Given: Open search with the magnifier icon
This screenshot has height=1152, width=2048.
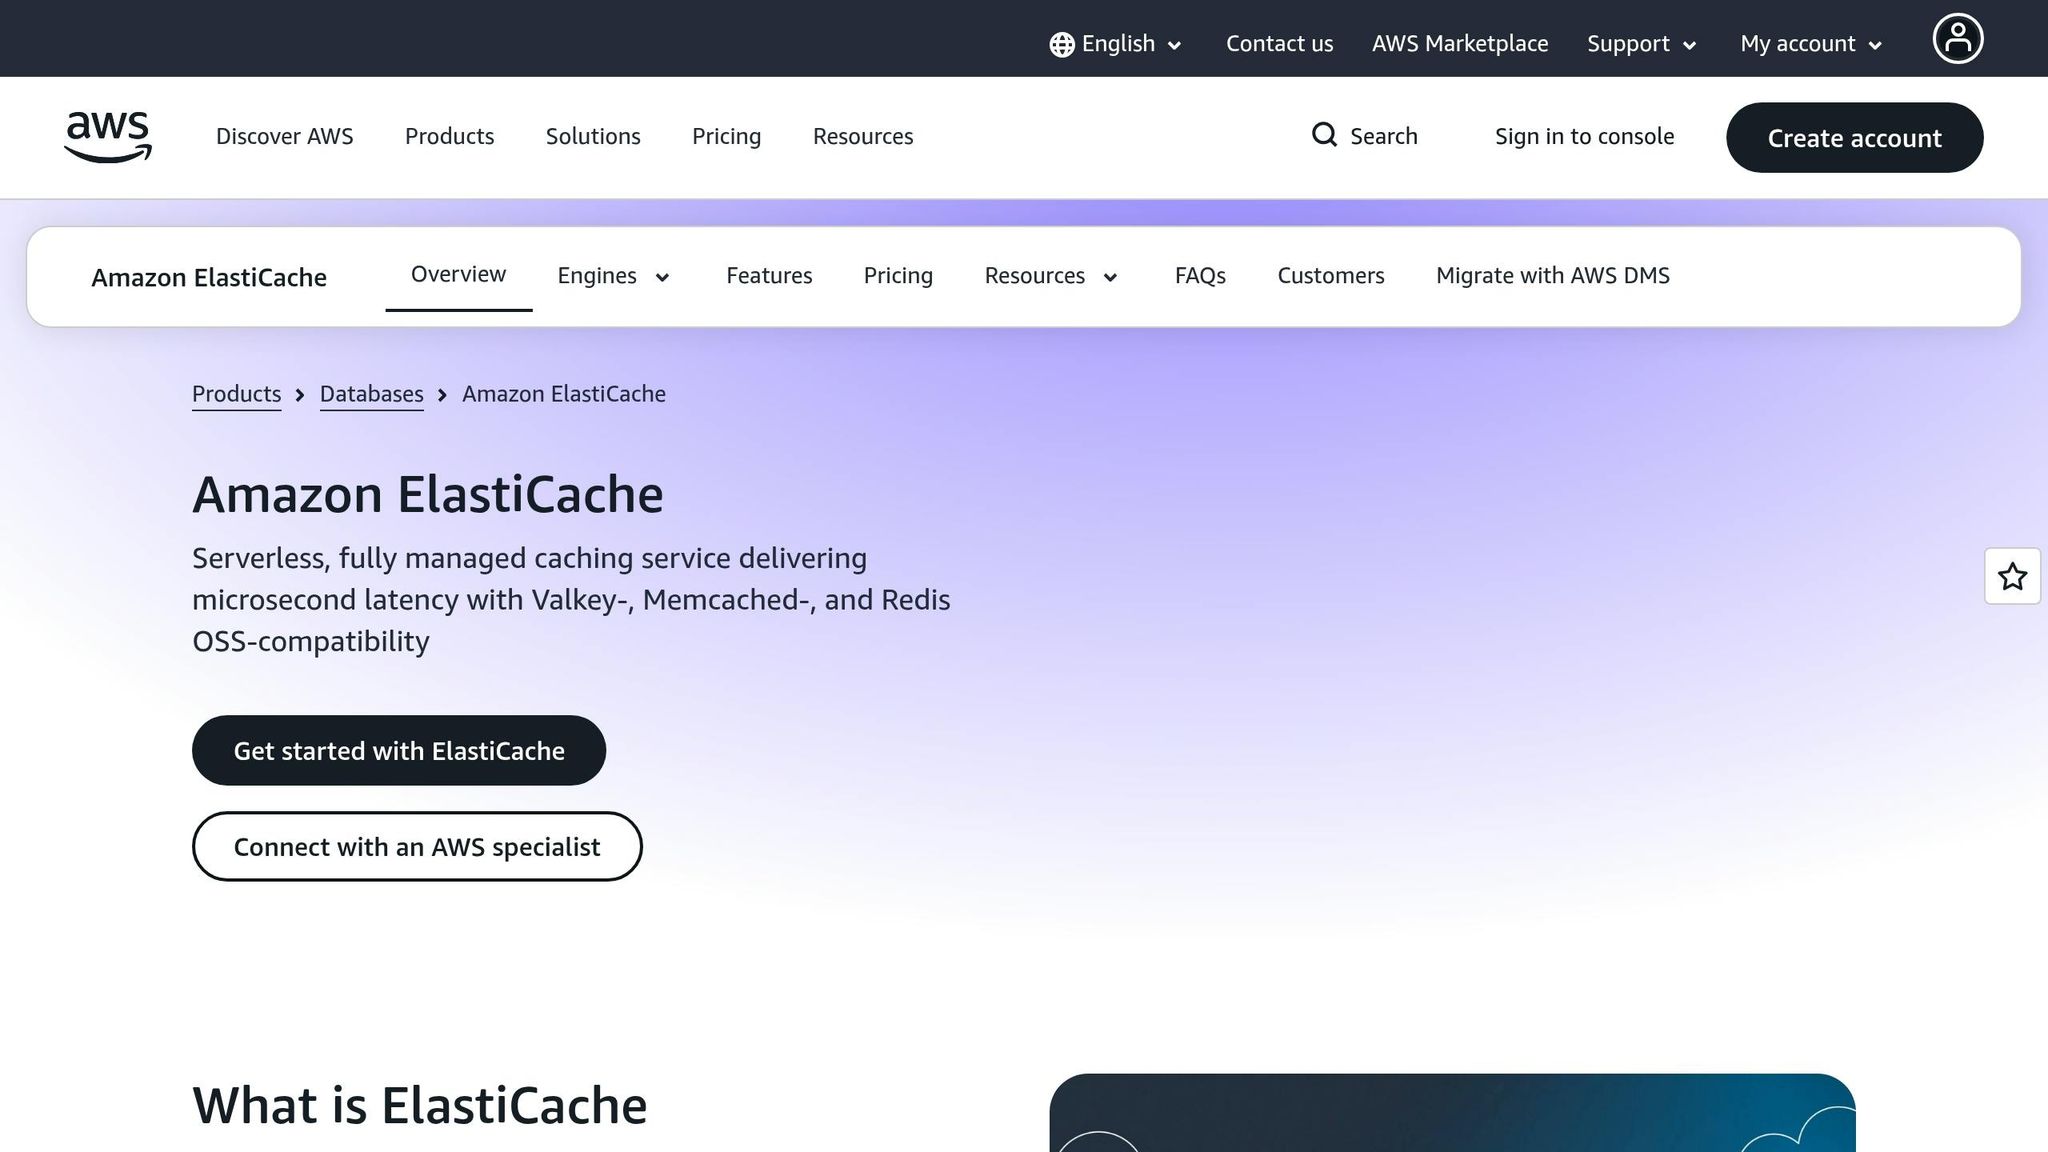Looking at the screenshot, I should tap(1324, 135).
